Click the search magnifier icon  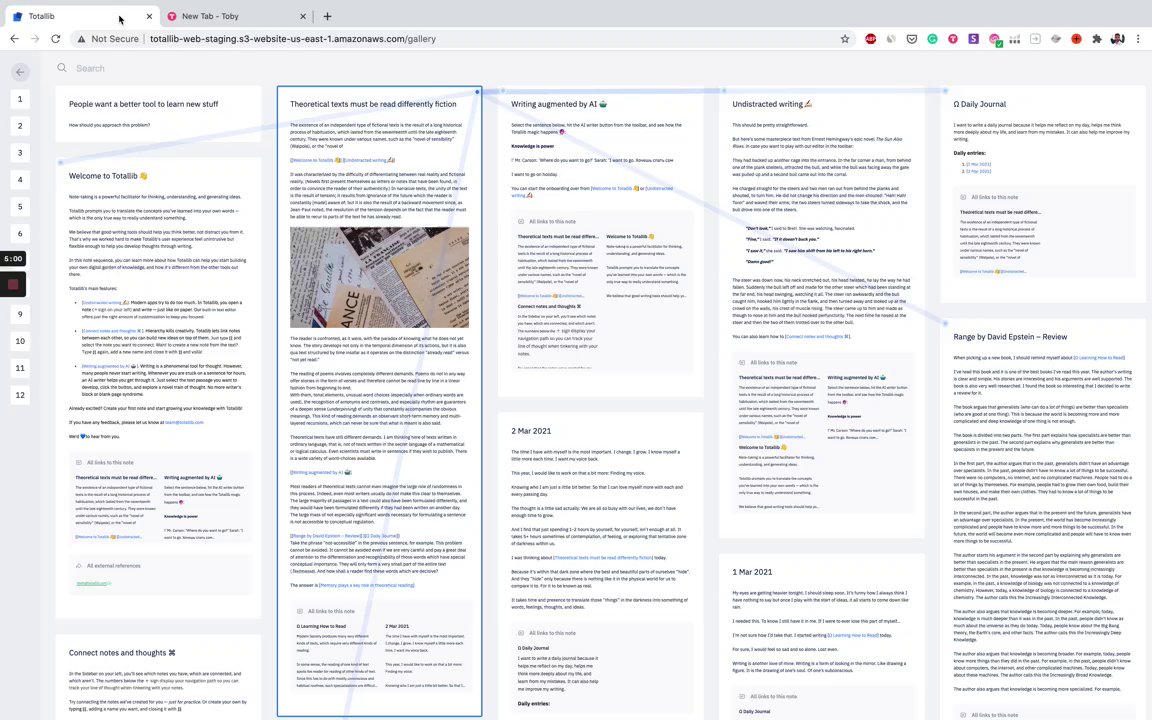click(62, 68)
